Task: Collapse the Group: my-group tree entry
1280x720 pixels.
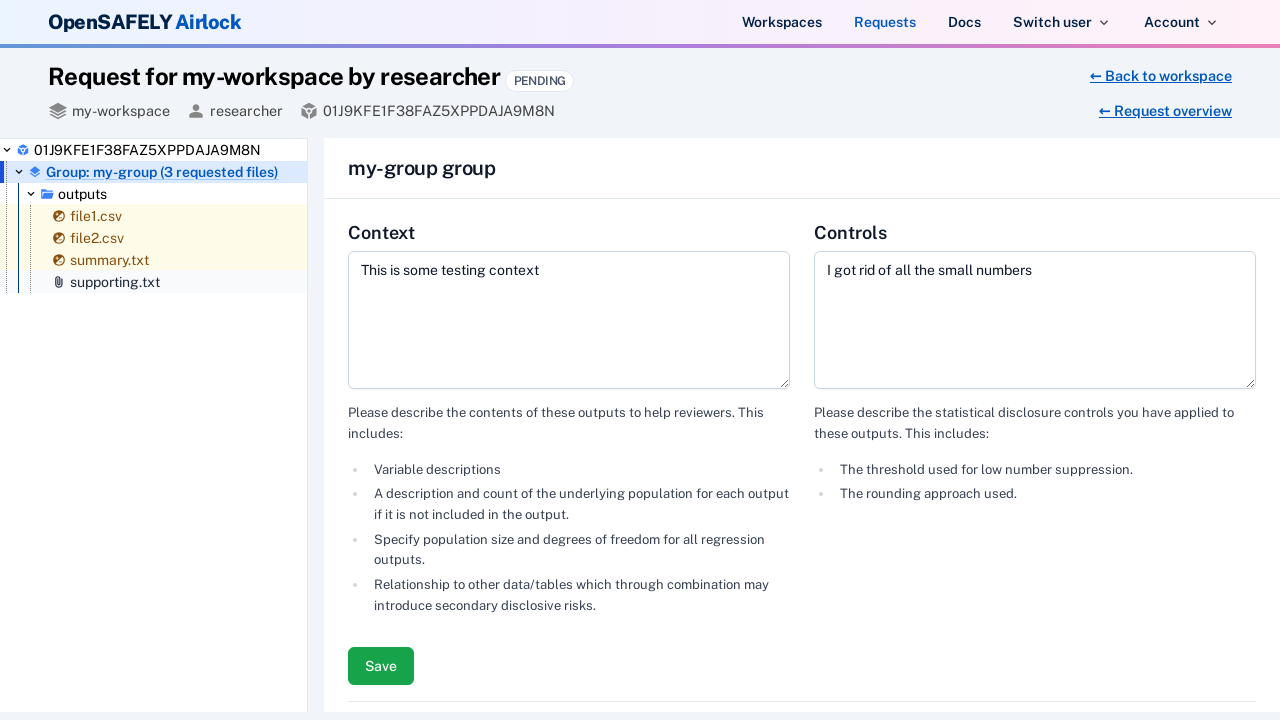Action: coord(18,171)
